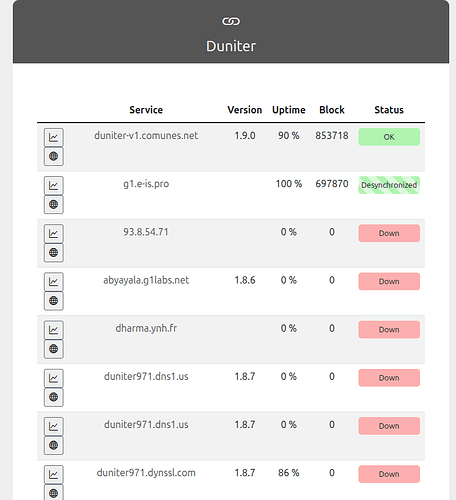Click globe icon for dharma.ynh.fr

(54, 349)
